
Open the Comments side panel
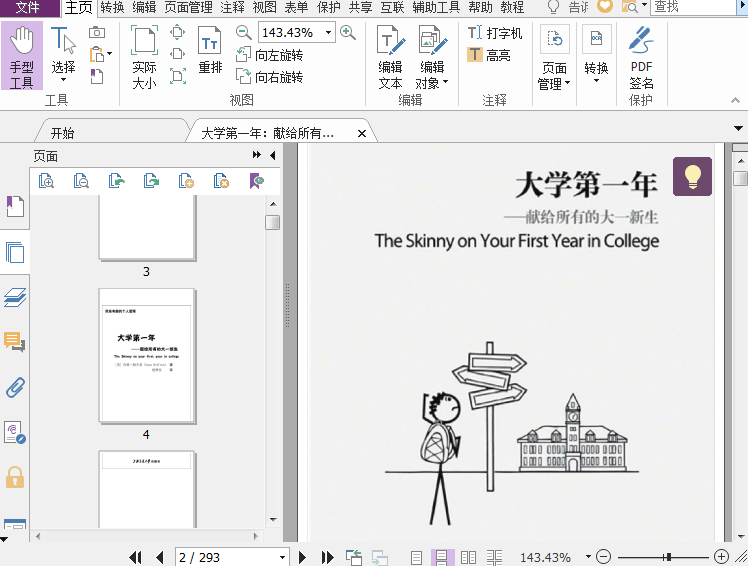click(x=15, y=342)
